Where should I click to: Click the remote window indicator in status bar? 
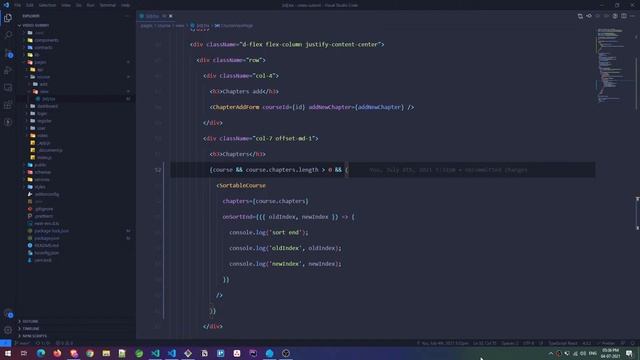point(5,343)
